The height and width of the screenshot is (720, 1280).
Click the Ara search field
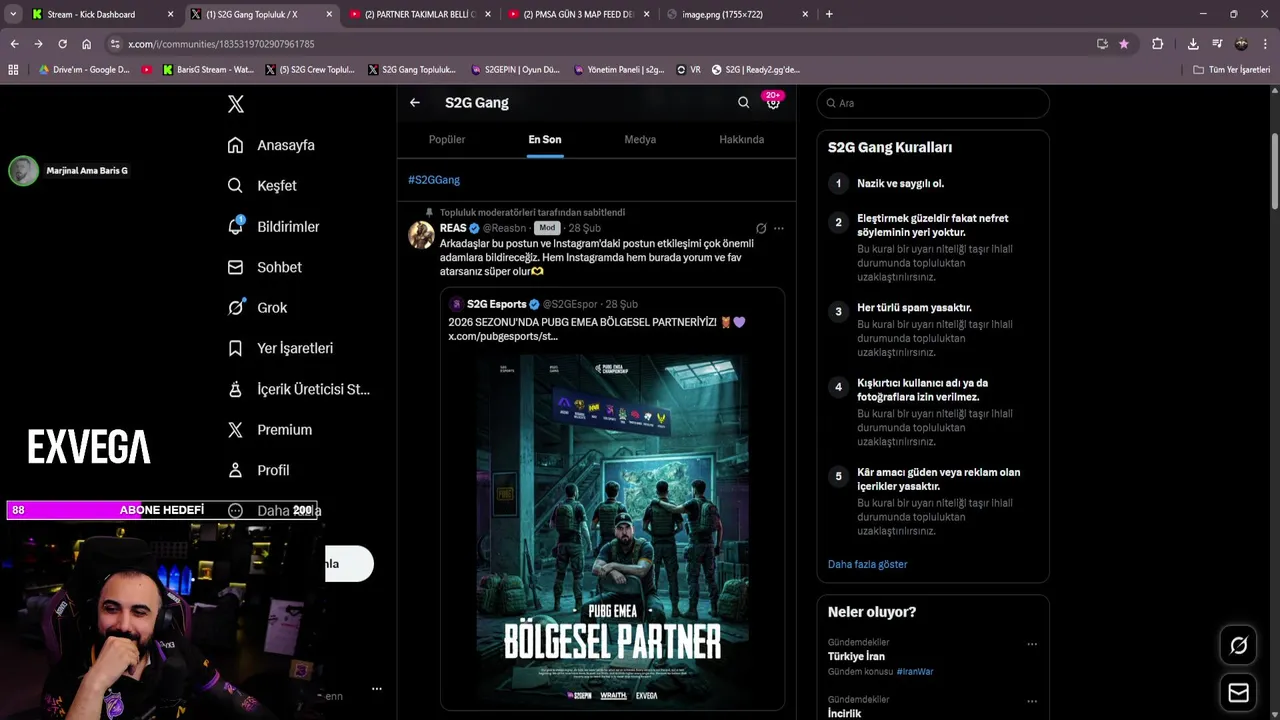(x=933, y=103)
